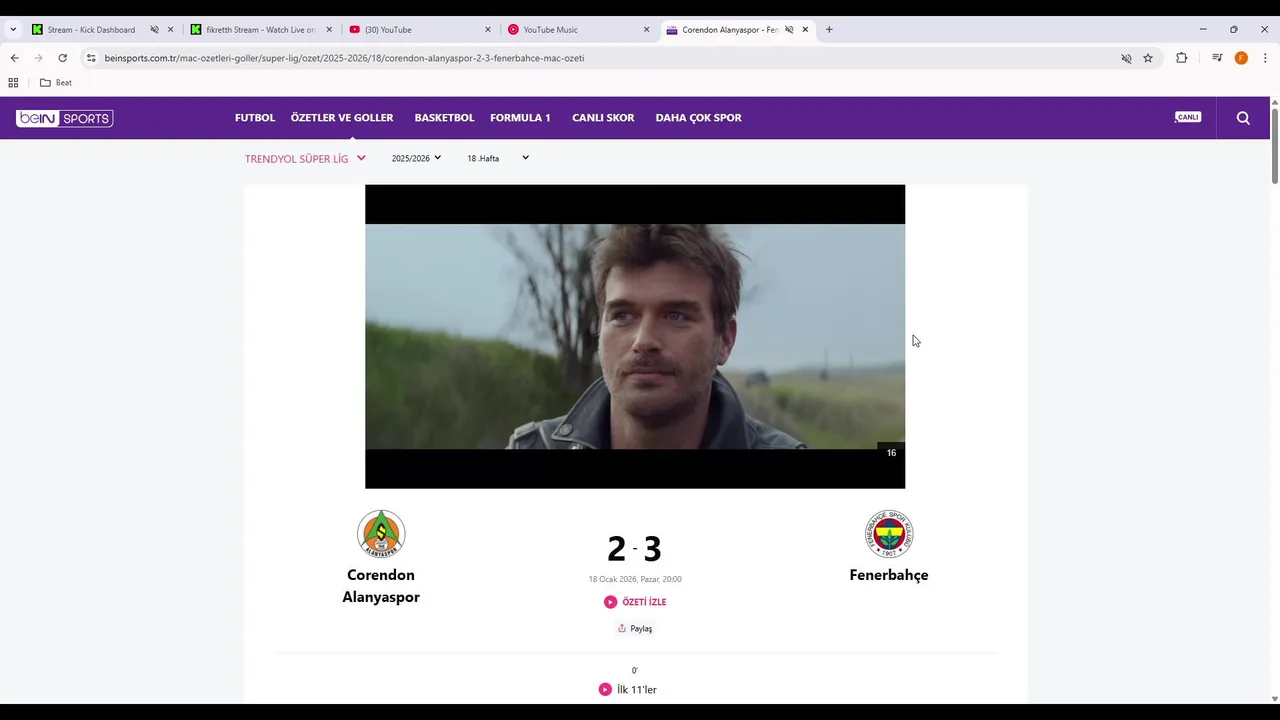Close the Corendon Alanyaspor tab
This screenshot has height=720, width=1280.
pos(805,30)
